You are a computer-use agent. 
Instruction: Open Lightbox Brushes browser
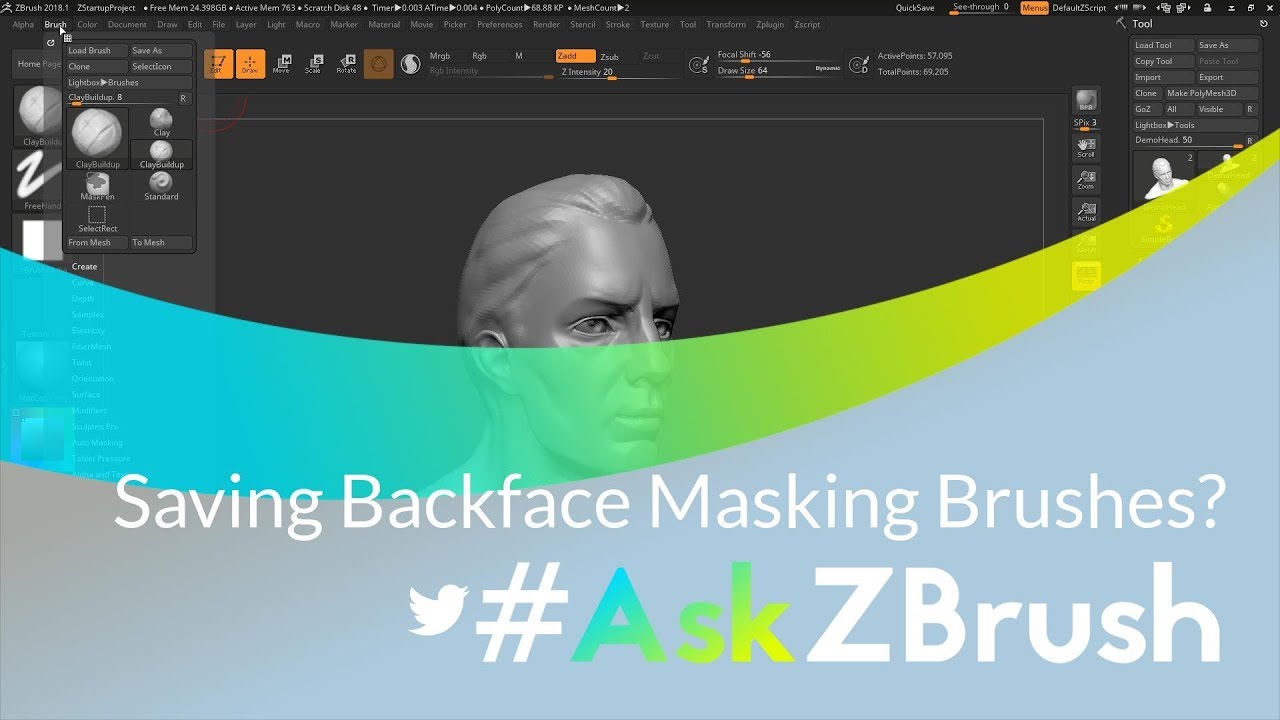[129, 82]
